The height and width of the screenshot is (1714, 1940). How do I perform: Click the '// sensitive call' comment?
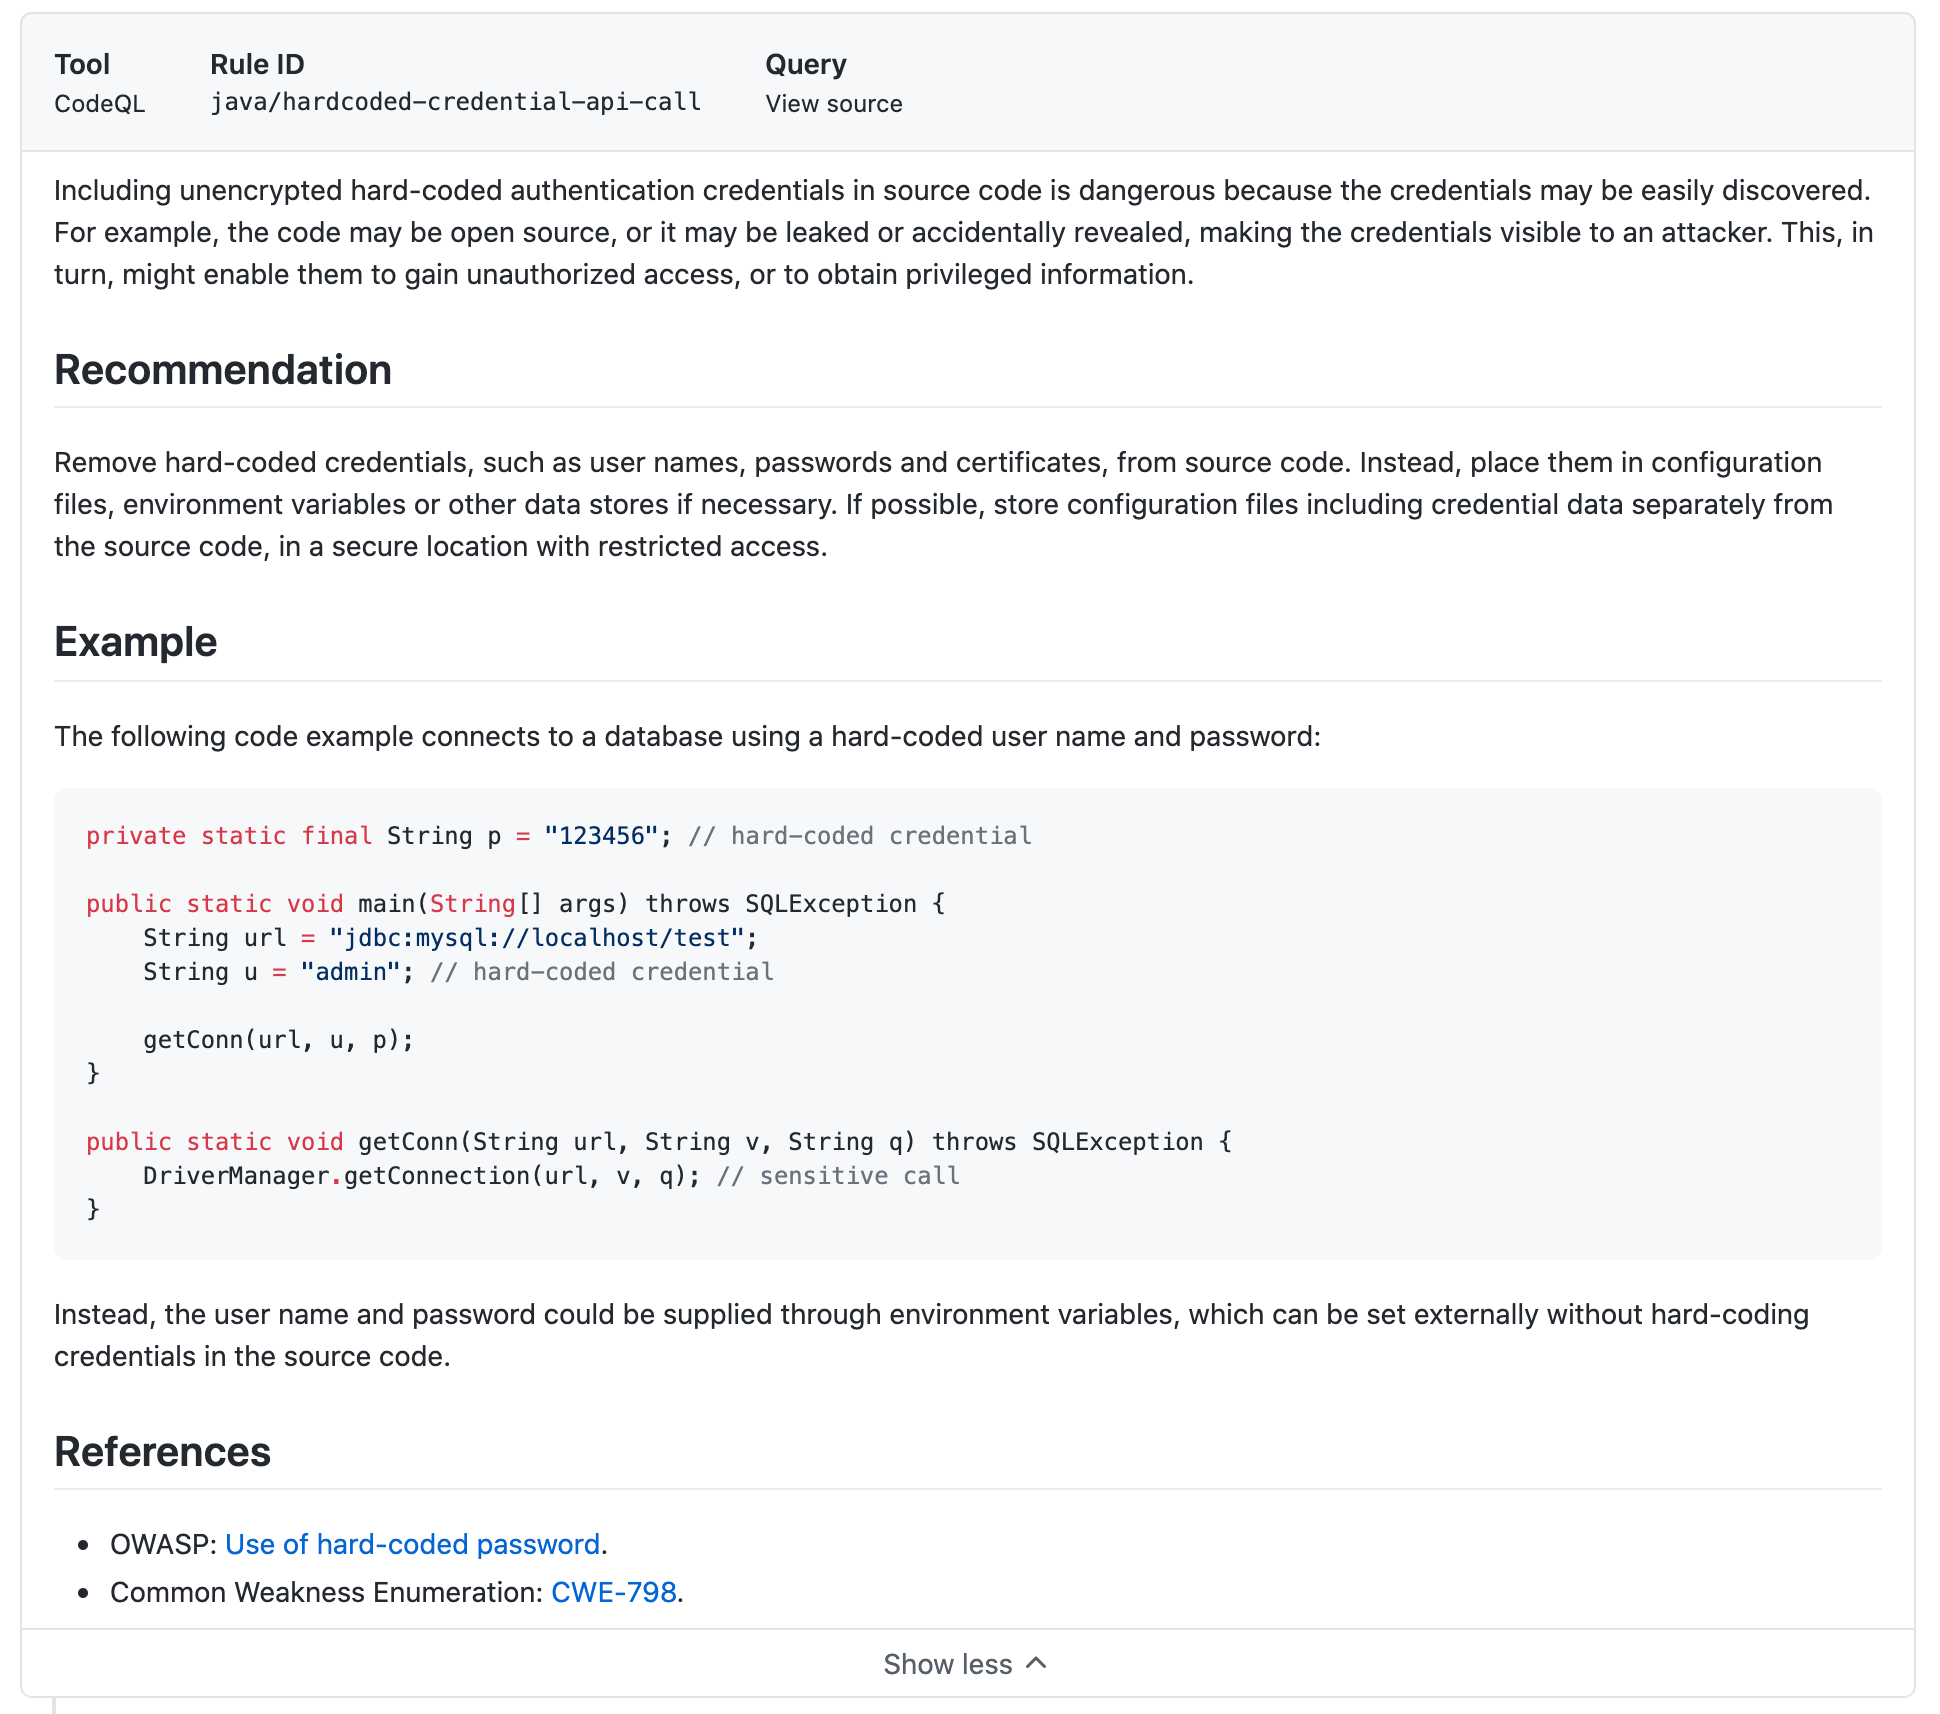point(838,1176)
